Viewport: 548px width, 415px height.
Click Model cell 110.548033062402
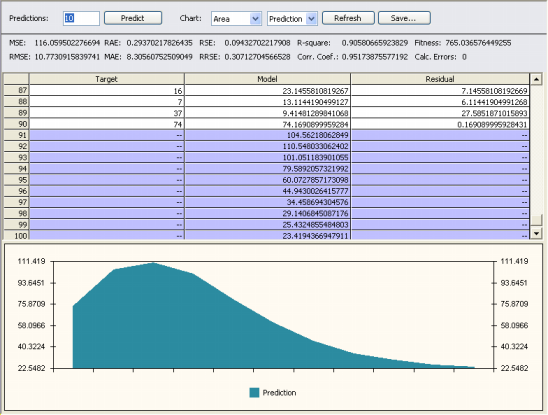[267, 146]
